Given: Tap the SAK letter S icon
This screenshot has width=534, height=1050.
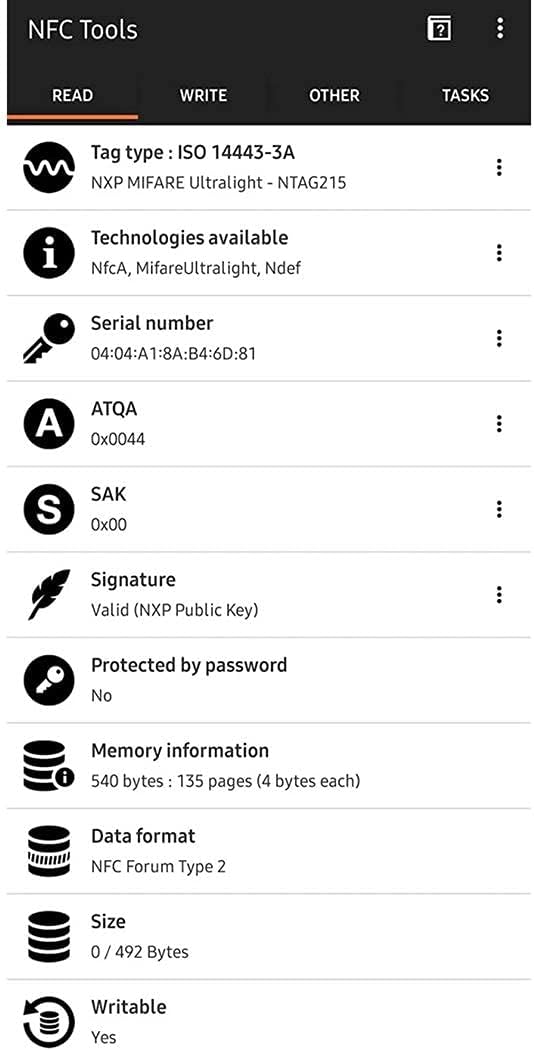Looking at the screenshot, I should (x=49, y=510).
